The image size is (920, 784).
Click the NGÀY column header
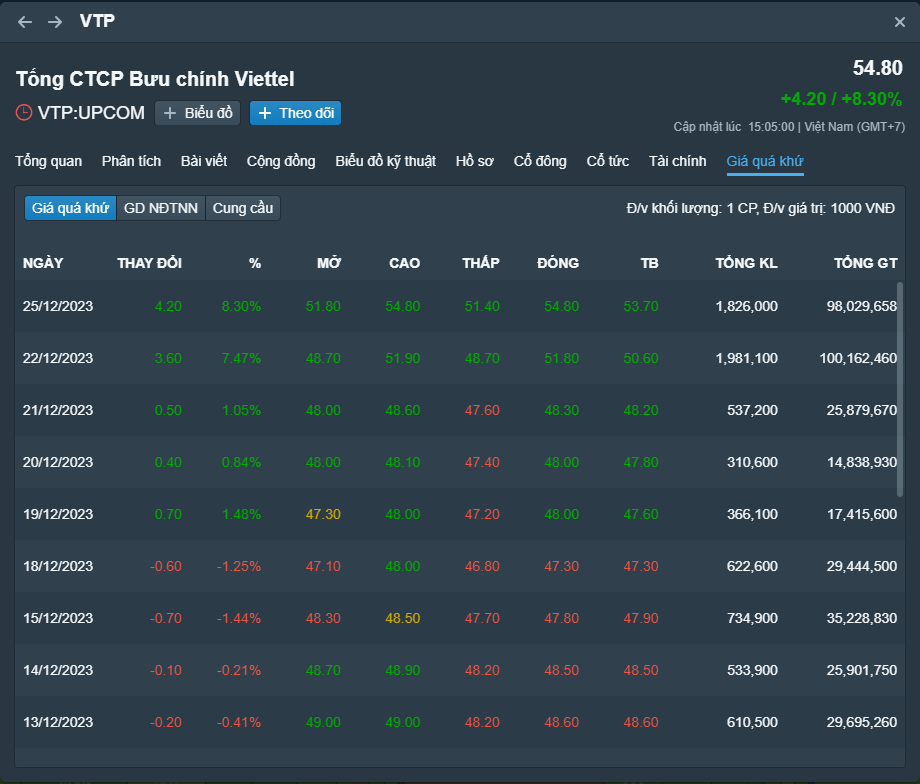click(43, 263)
